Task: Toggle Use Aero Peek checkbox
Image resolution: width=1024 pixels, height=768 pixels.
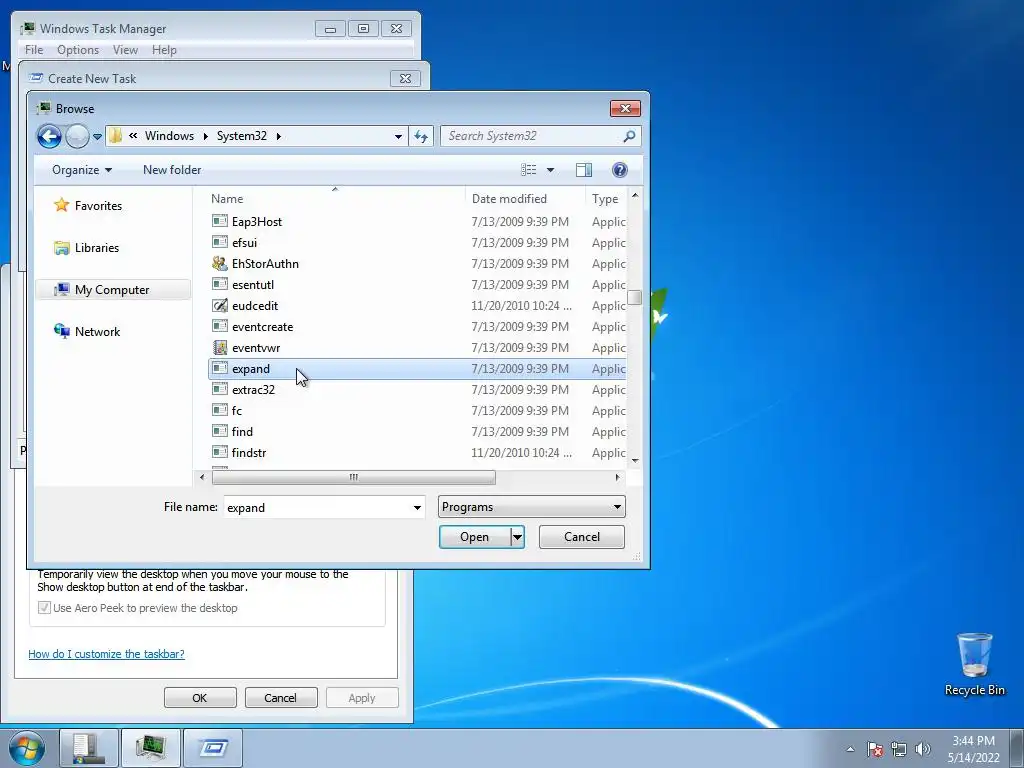Action: click(x=44, y=608)
